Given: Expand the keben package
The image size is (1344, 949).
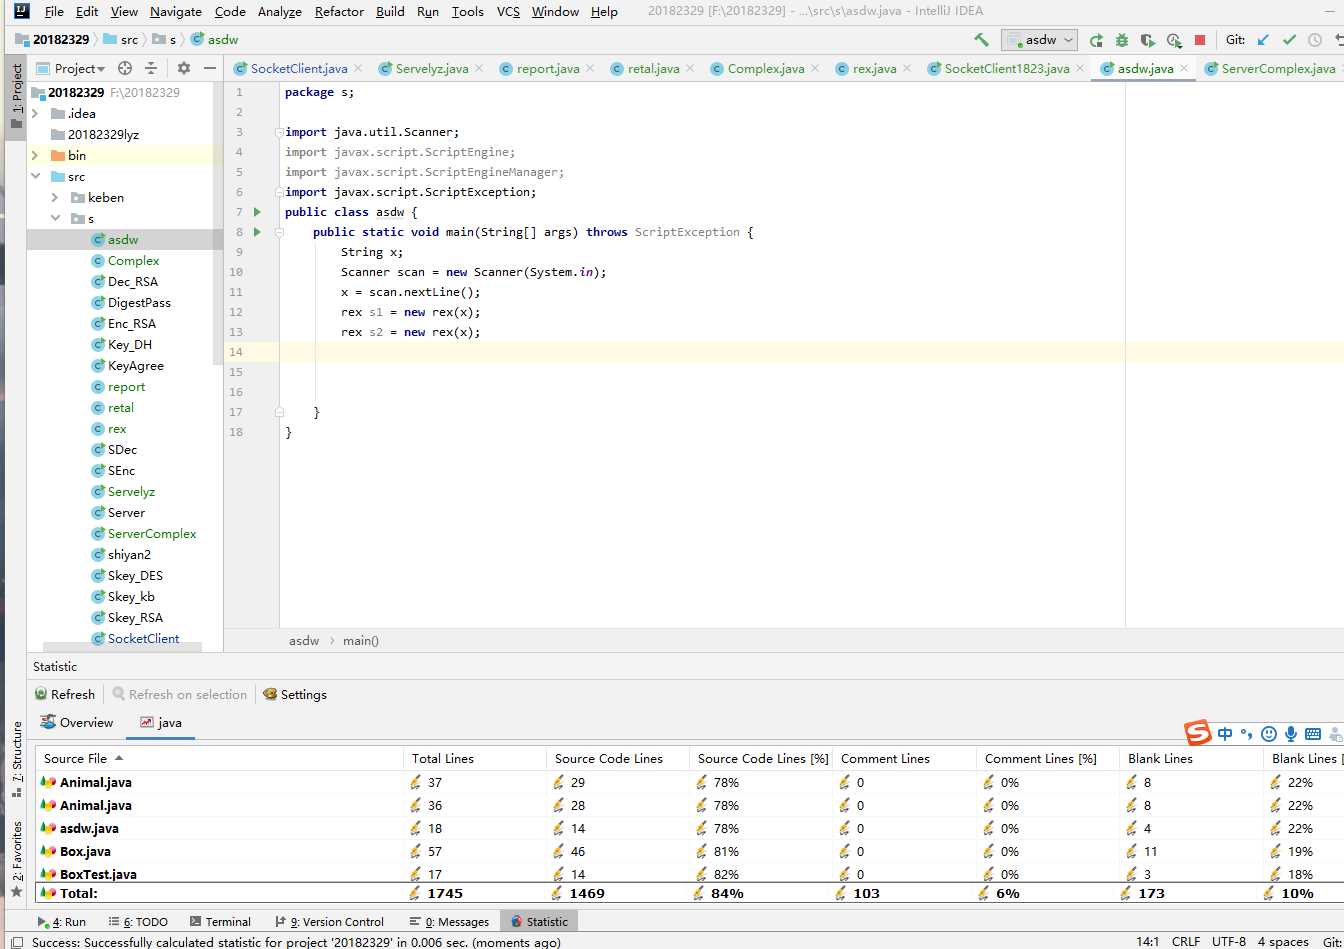Looking at the screenshot, I should click(x=55, y=197).
